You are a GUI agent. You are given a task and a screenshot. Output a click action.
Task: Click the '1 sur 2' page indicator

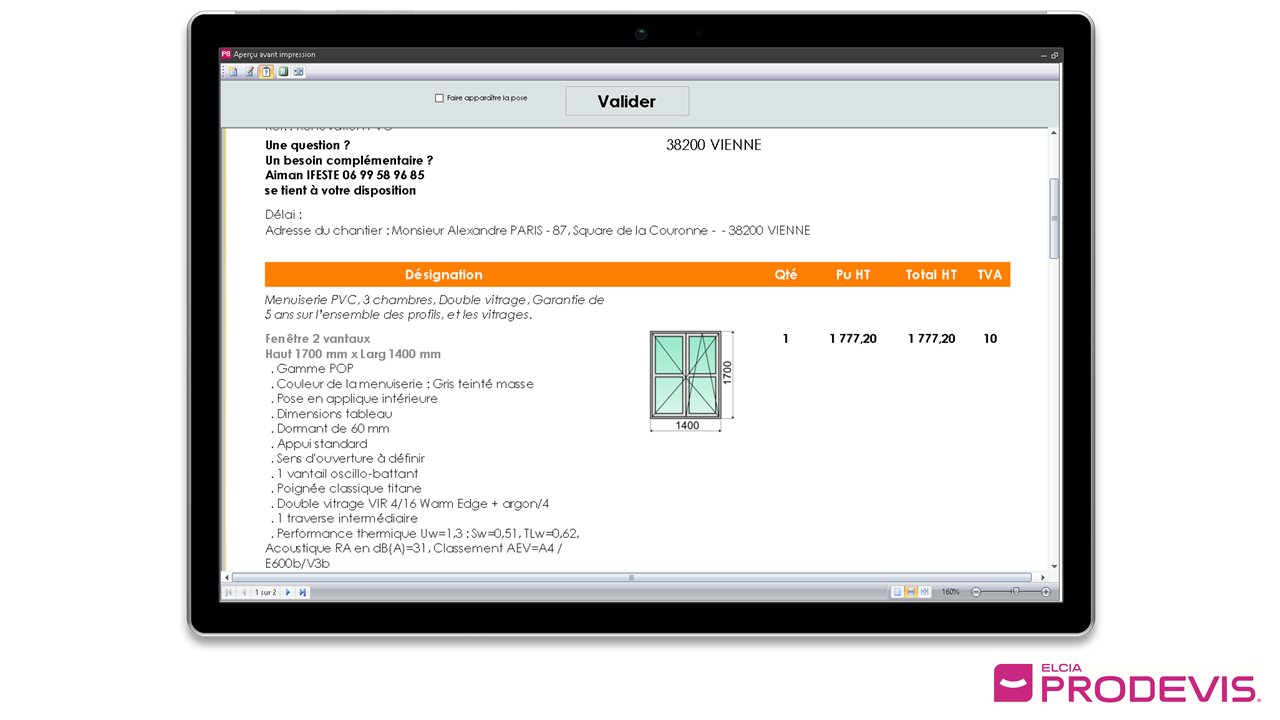tap(265, 592)
